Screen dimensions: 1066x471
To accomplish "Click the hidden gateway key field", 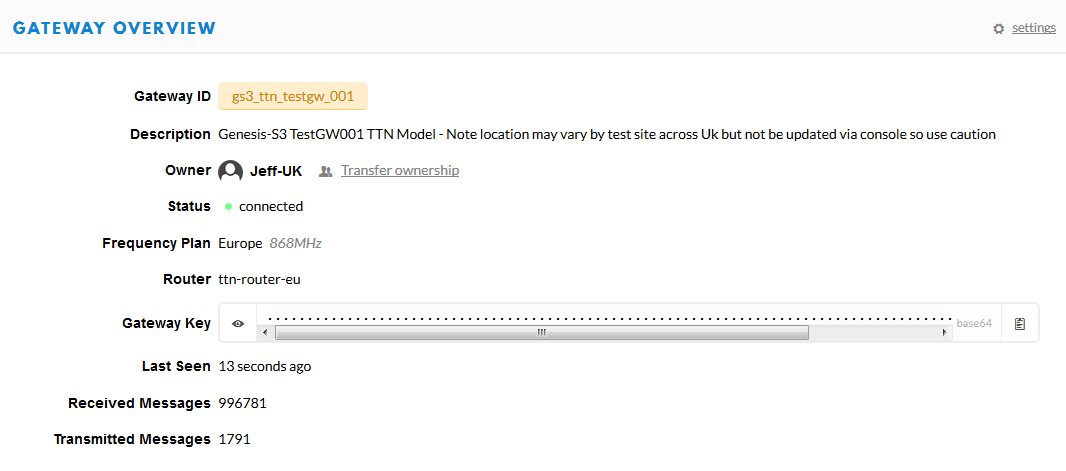I will [604, 318].
